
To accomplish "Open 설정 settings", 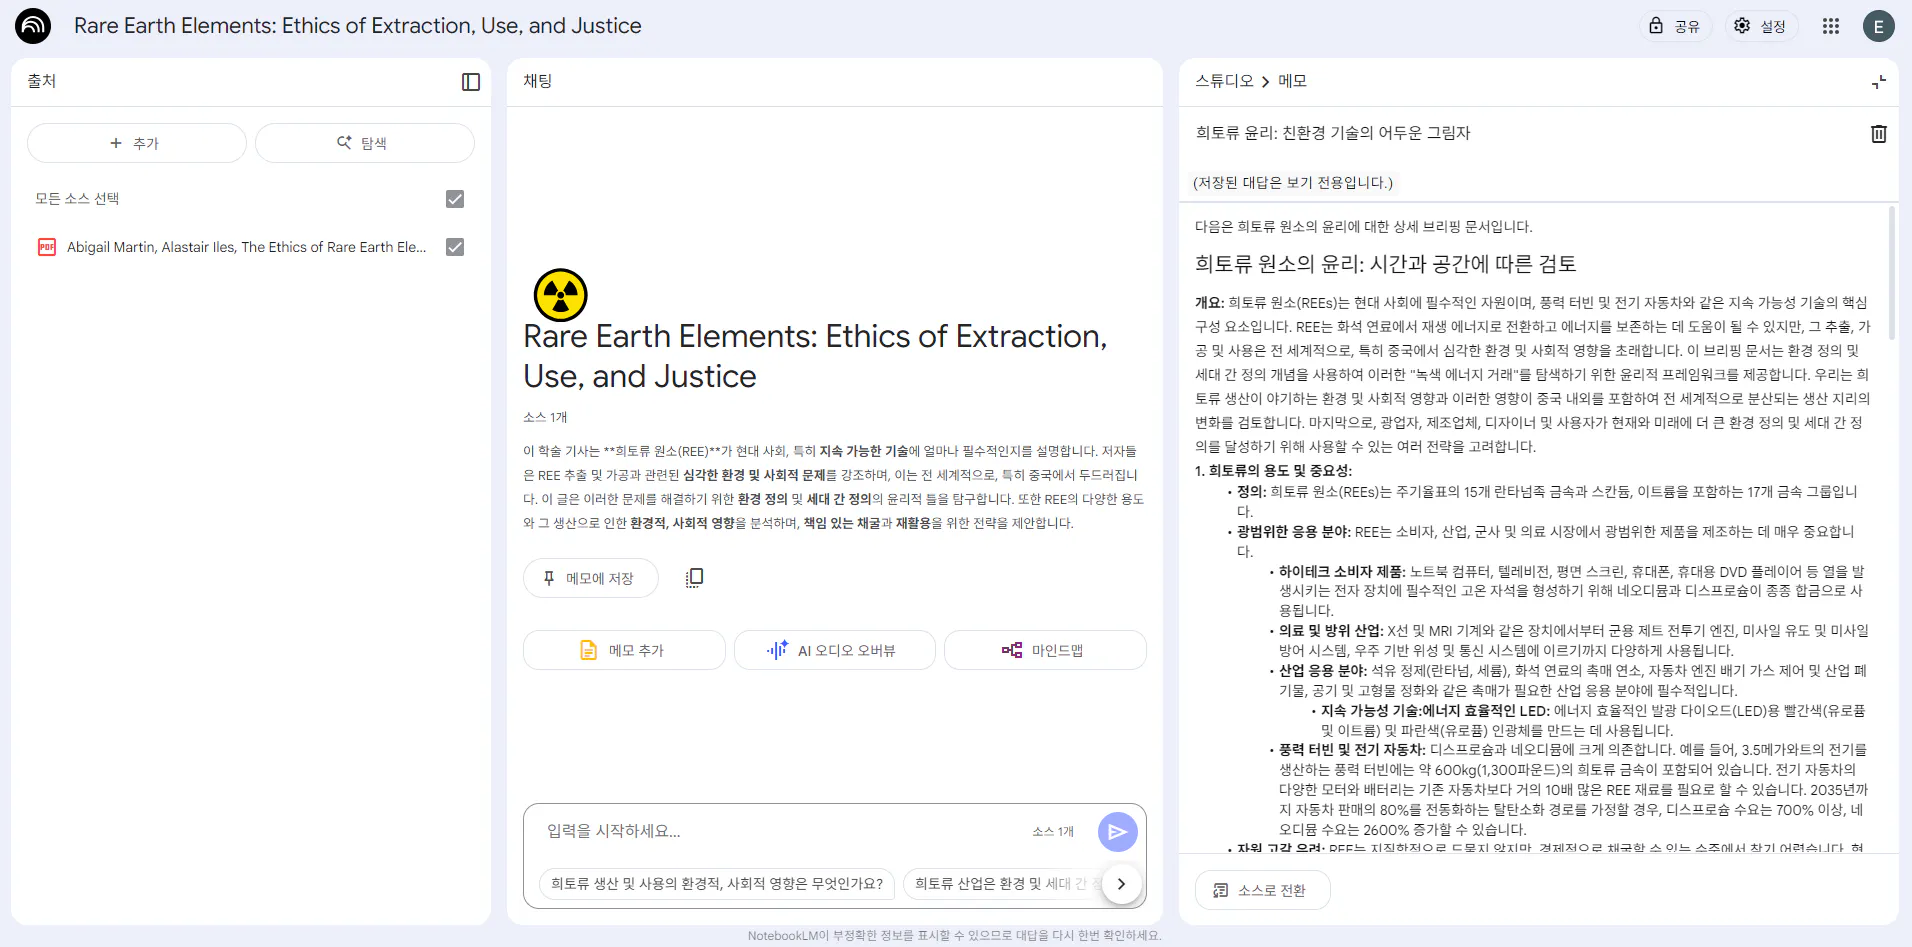I will click(x=1760, y=26).
